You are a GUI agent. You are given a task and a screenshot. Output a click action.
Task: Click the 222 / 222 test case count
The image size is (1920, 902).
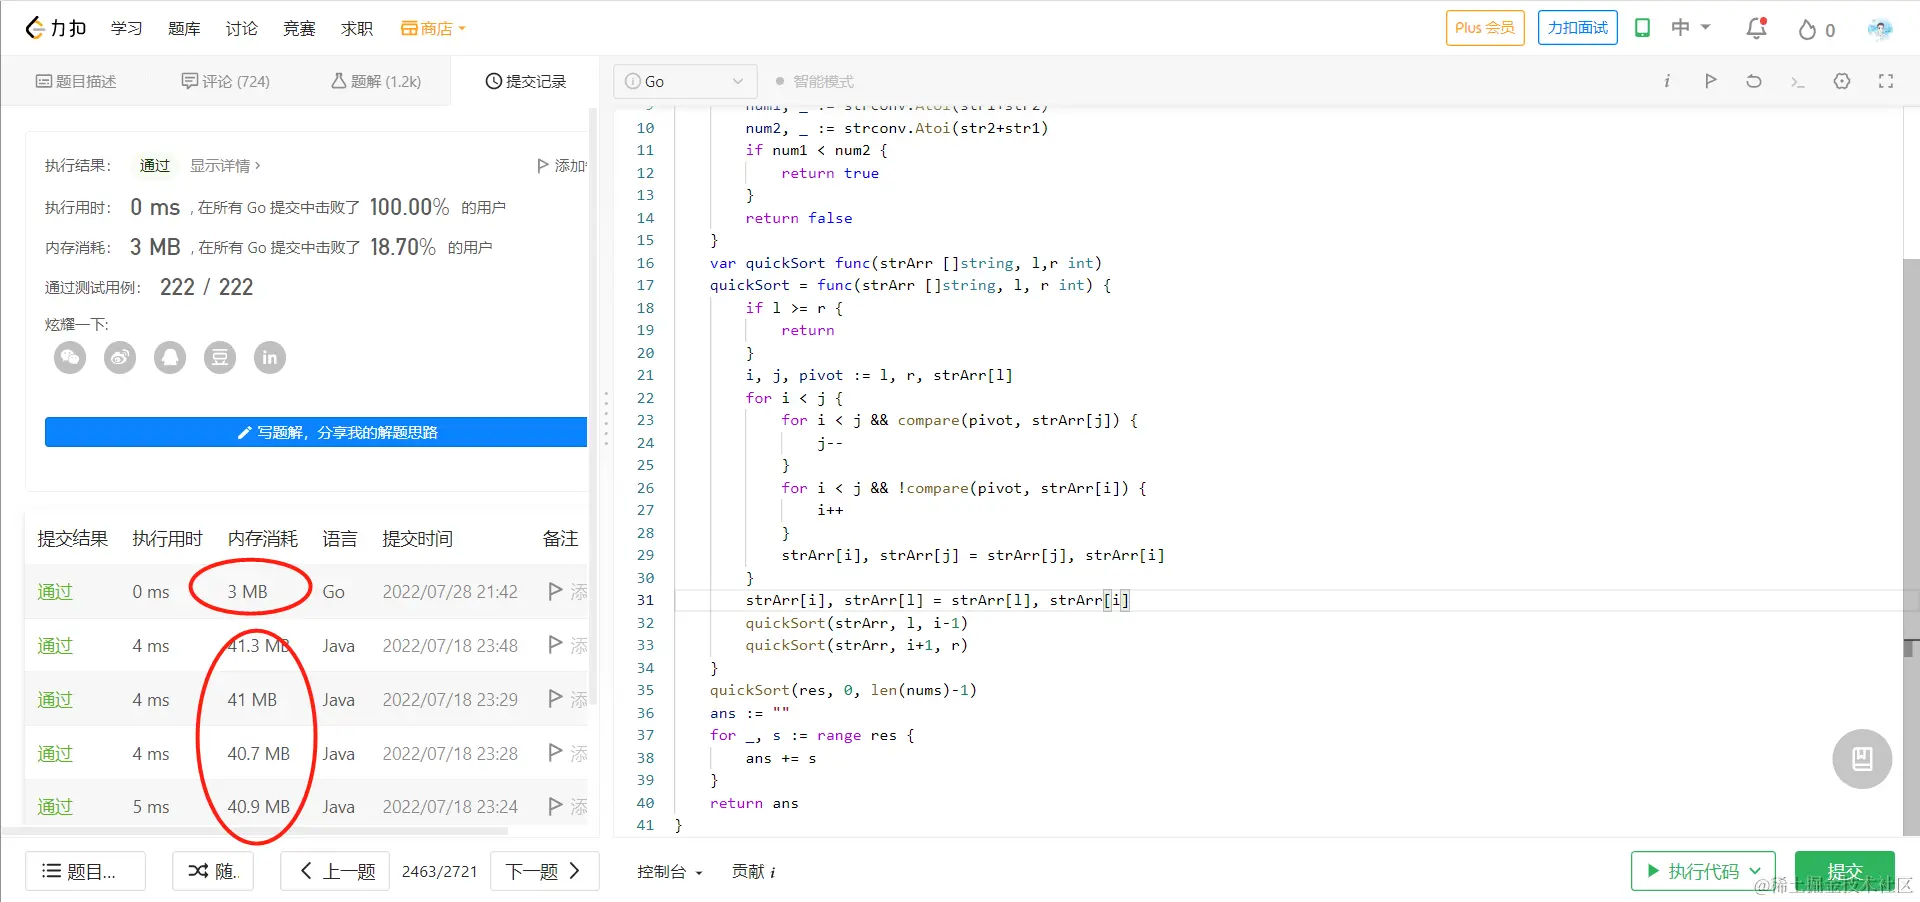(206, 287)
